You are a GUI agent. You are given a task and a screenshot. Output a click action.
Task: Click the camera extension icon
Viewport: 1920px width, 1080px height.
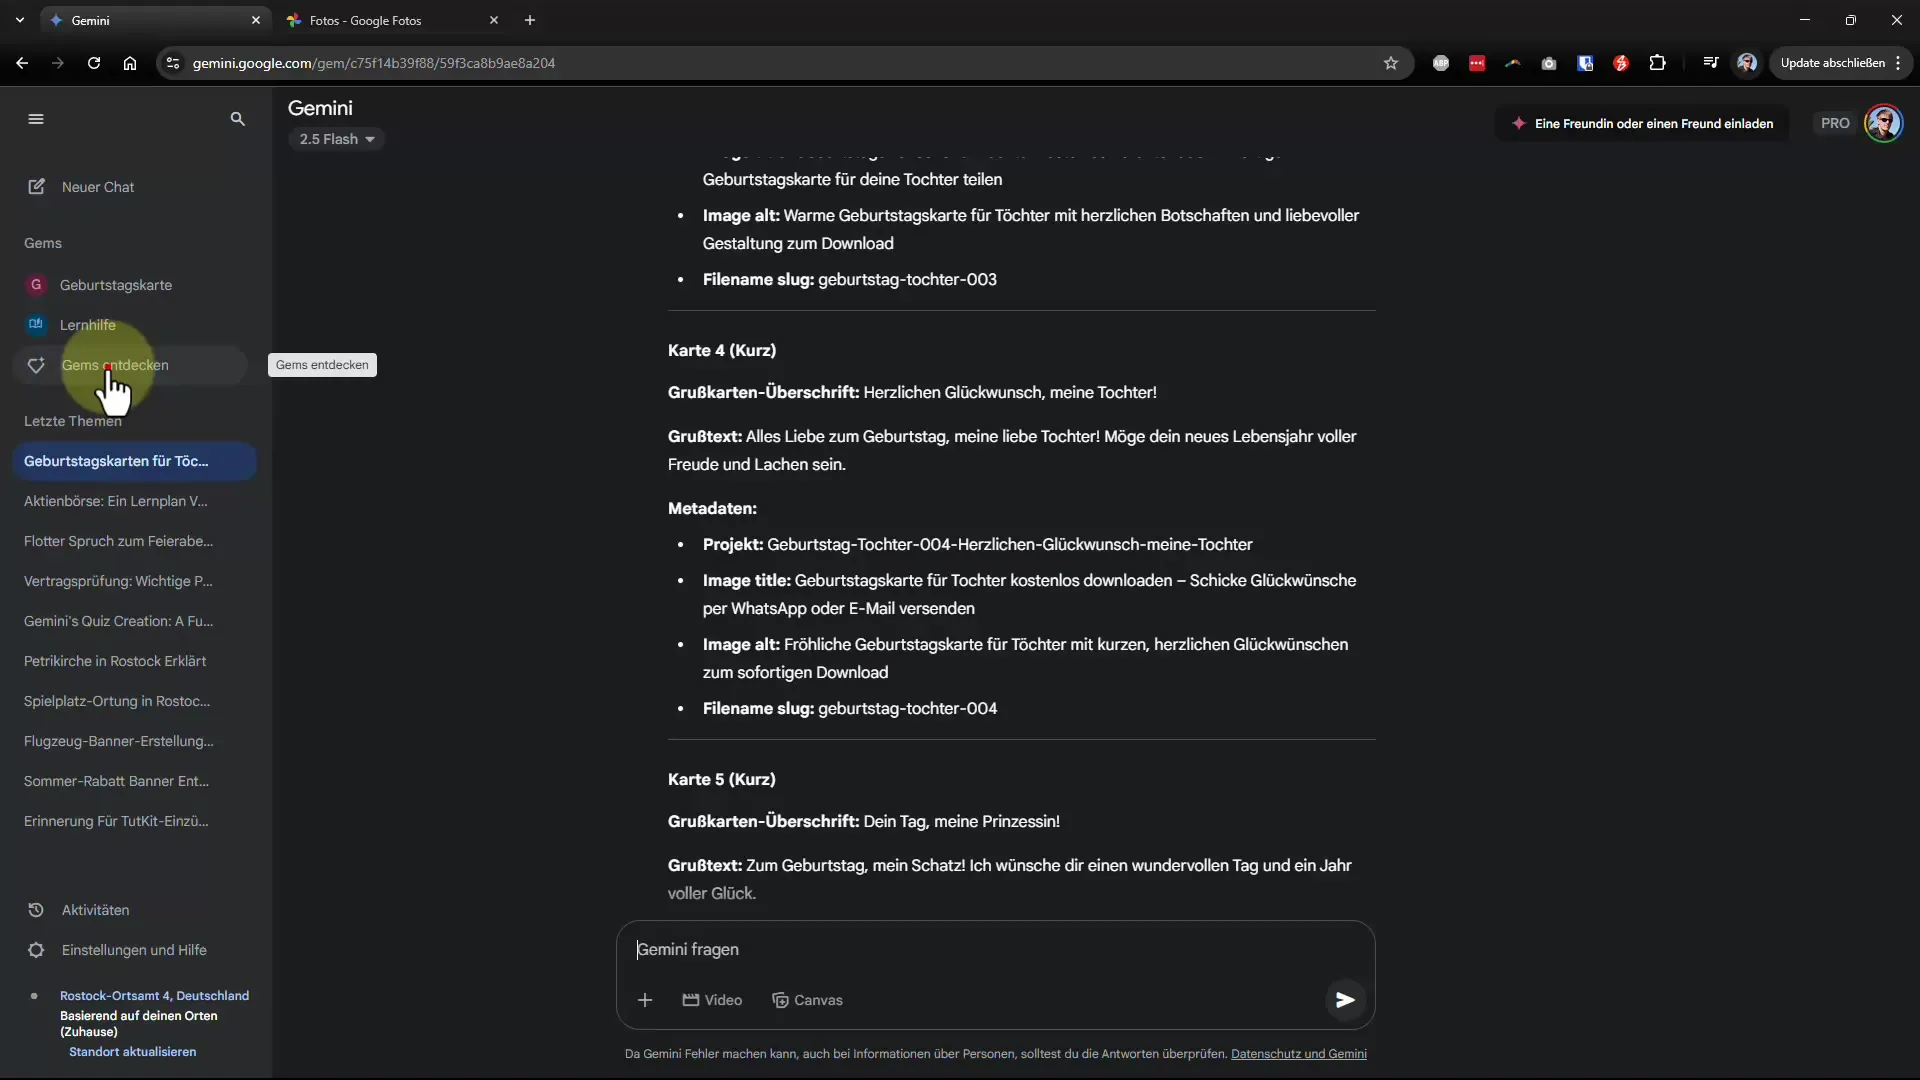tap(1549, 63)
